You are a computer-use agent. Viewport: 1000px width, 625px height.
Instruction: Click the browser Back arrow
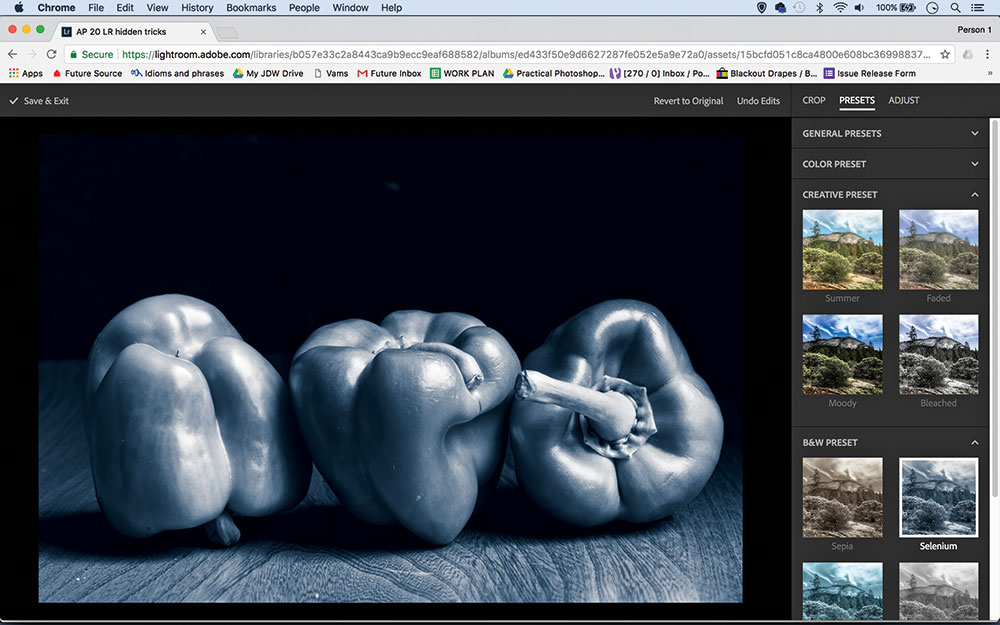coord(13,54)
